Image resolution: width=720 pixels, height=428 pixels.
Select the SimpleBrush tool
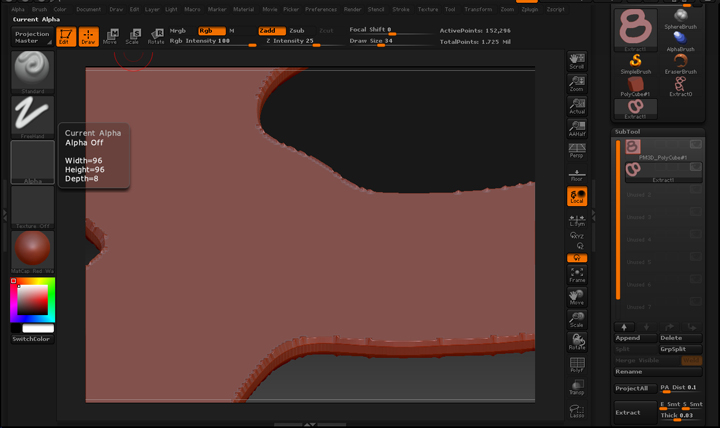(x=636, y=64)
